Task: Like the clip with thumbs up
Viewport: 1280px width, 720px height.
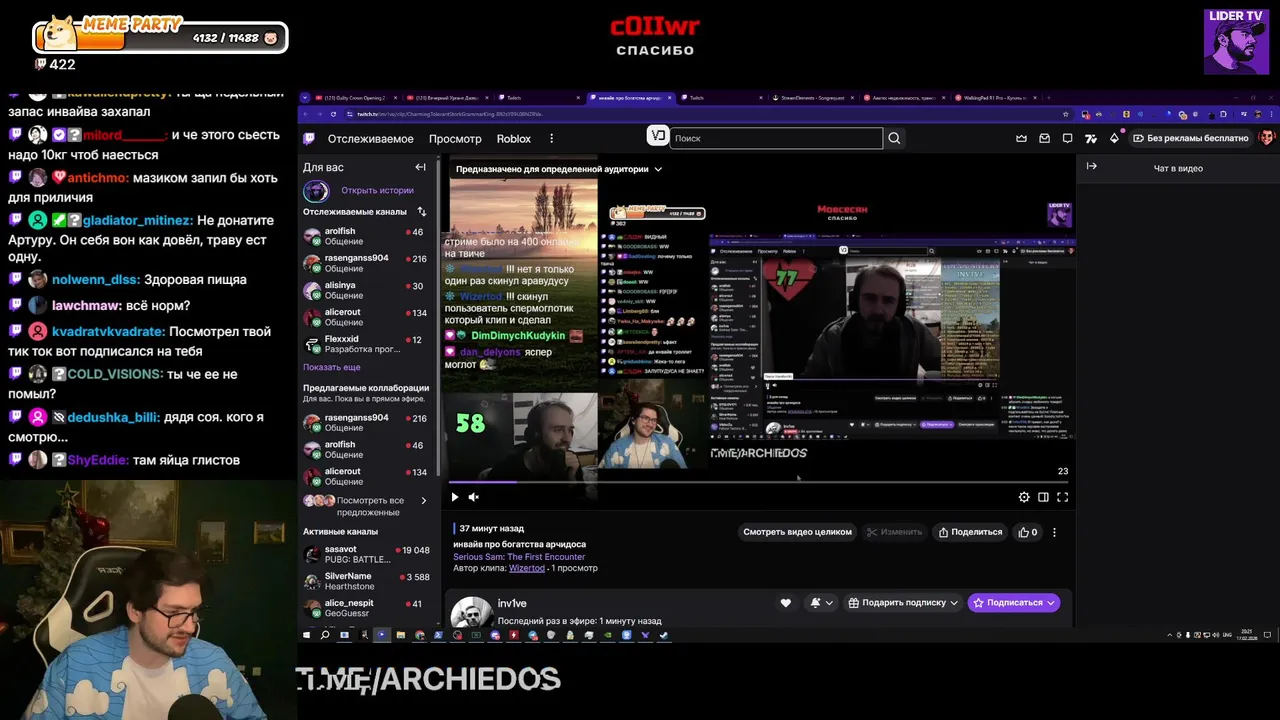Action: [x=1027, y=532]
